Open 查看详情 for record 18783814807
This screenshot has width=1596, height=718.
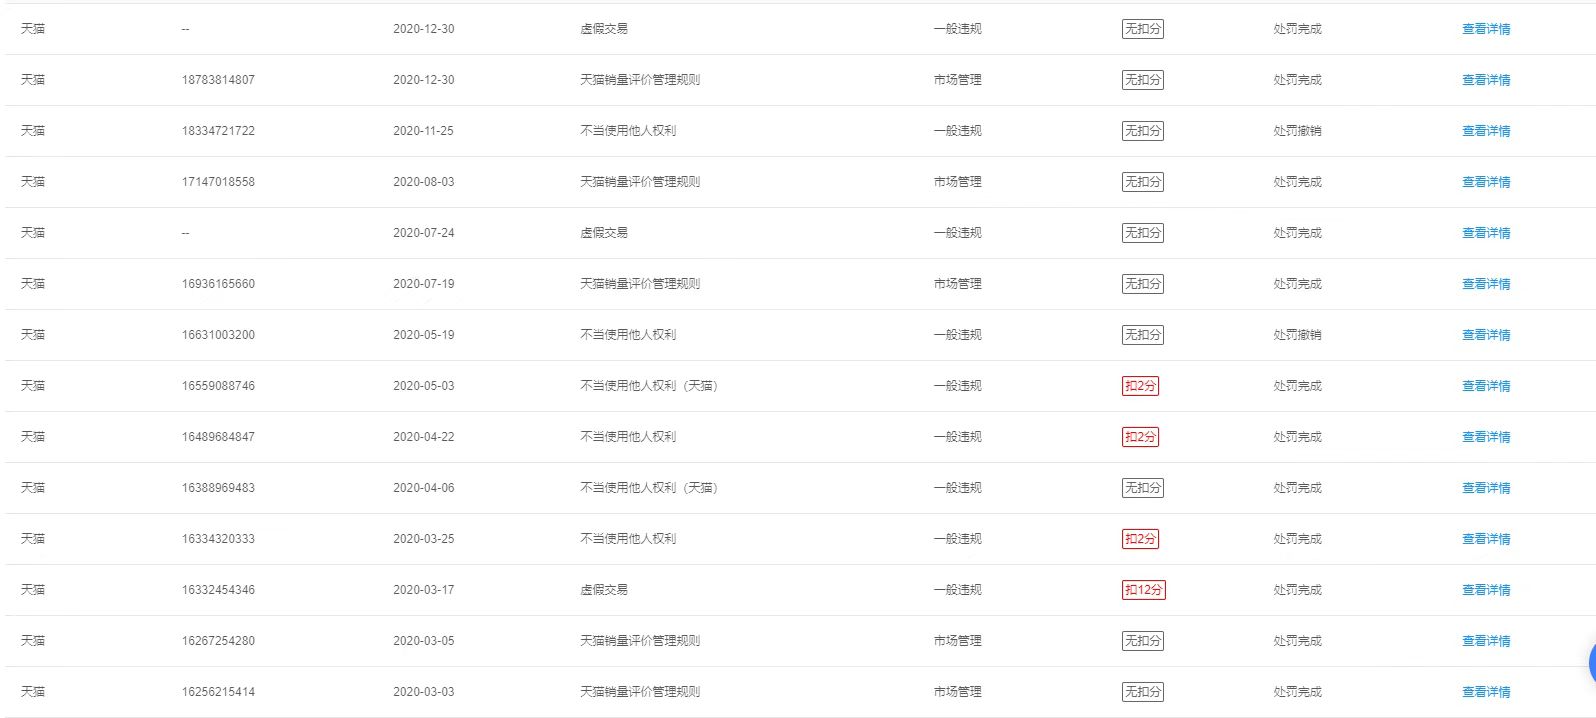click(x=1486, y=80)
